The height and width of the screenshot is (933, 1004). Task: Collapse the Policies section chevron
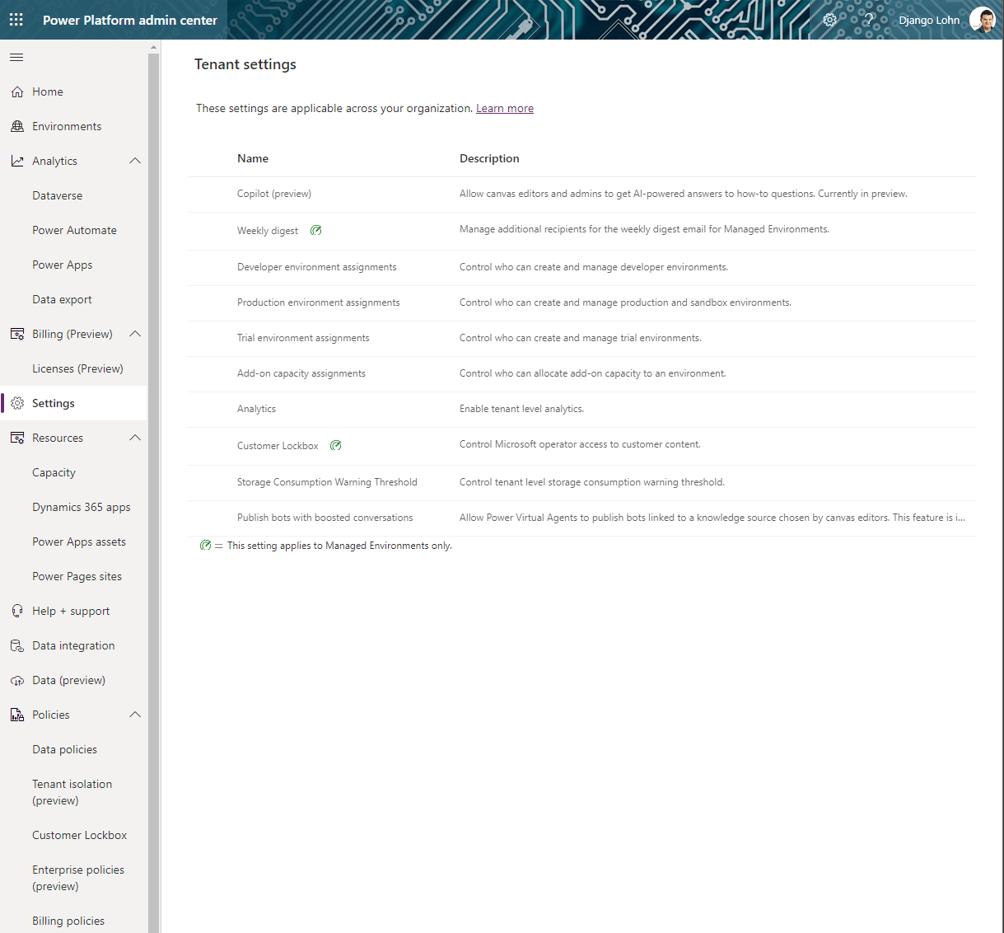135,715
